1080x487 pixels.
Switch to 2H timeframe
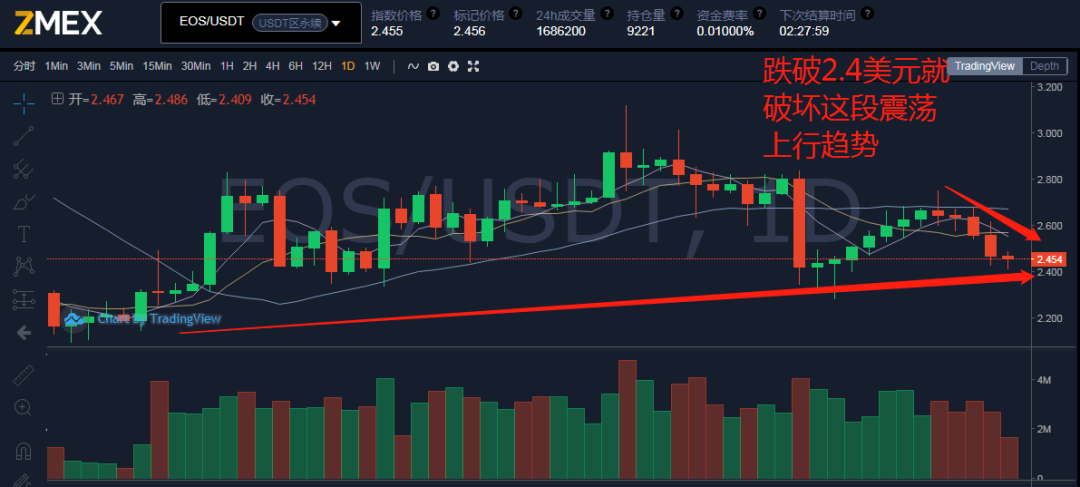click(x=249, y=66)
